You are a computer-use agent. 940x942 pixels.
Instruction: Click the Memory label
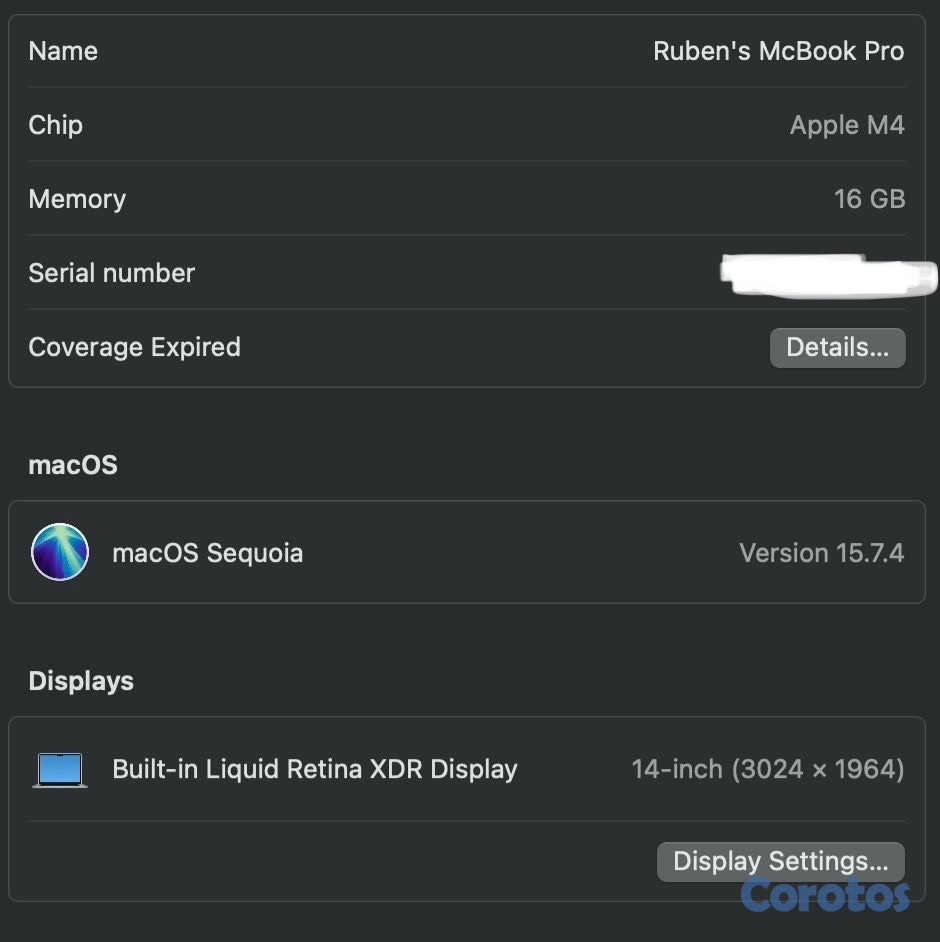[x=77, y=199]
